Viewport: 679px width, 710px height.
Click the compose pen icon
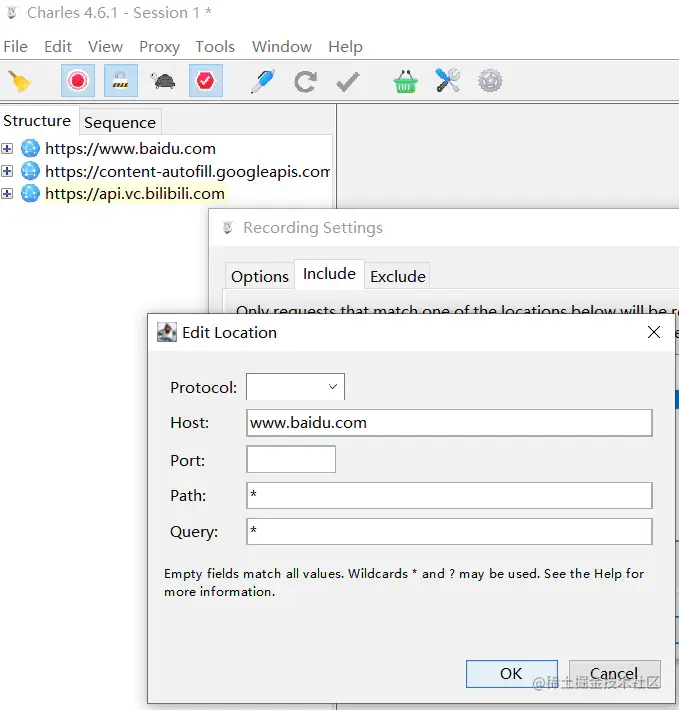[x=263, y=82]
